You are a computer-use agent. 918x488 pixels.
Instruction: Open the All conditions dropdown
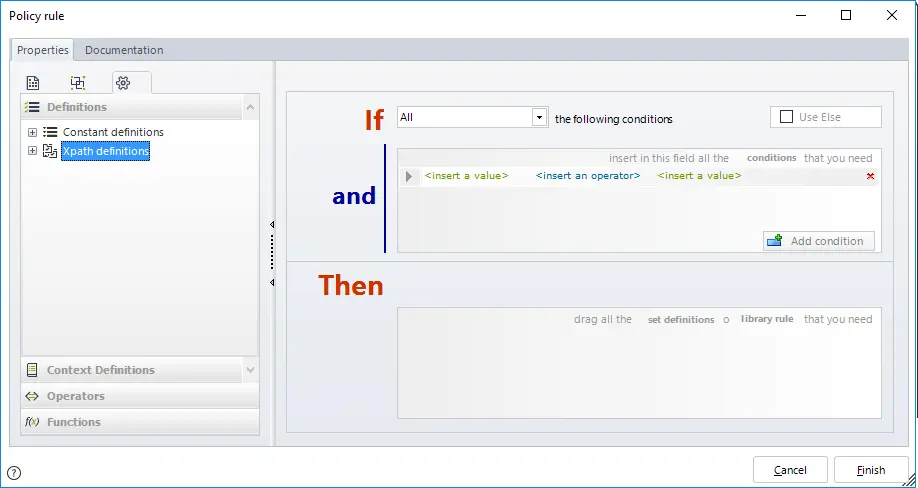click(539, 117)
